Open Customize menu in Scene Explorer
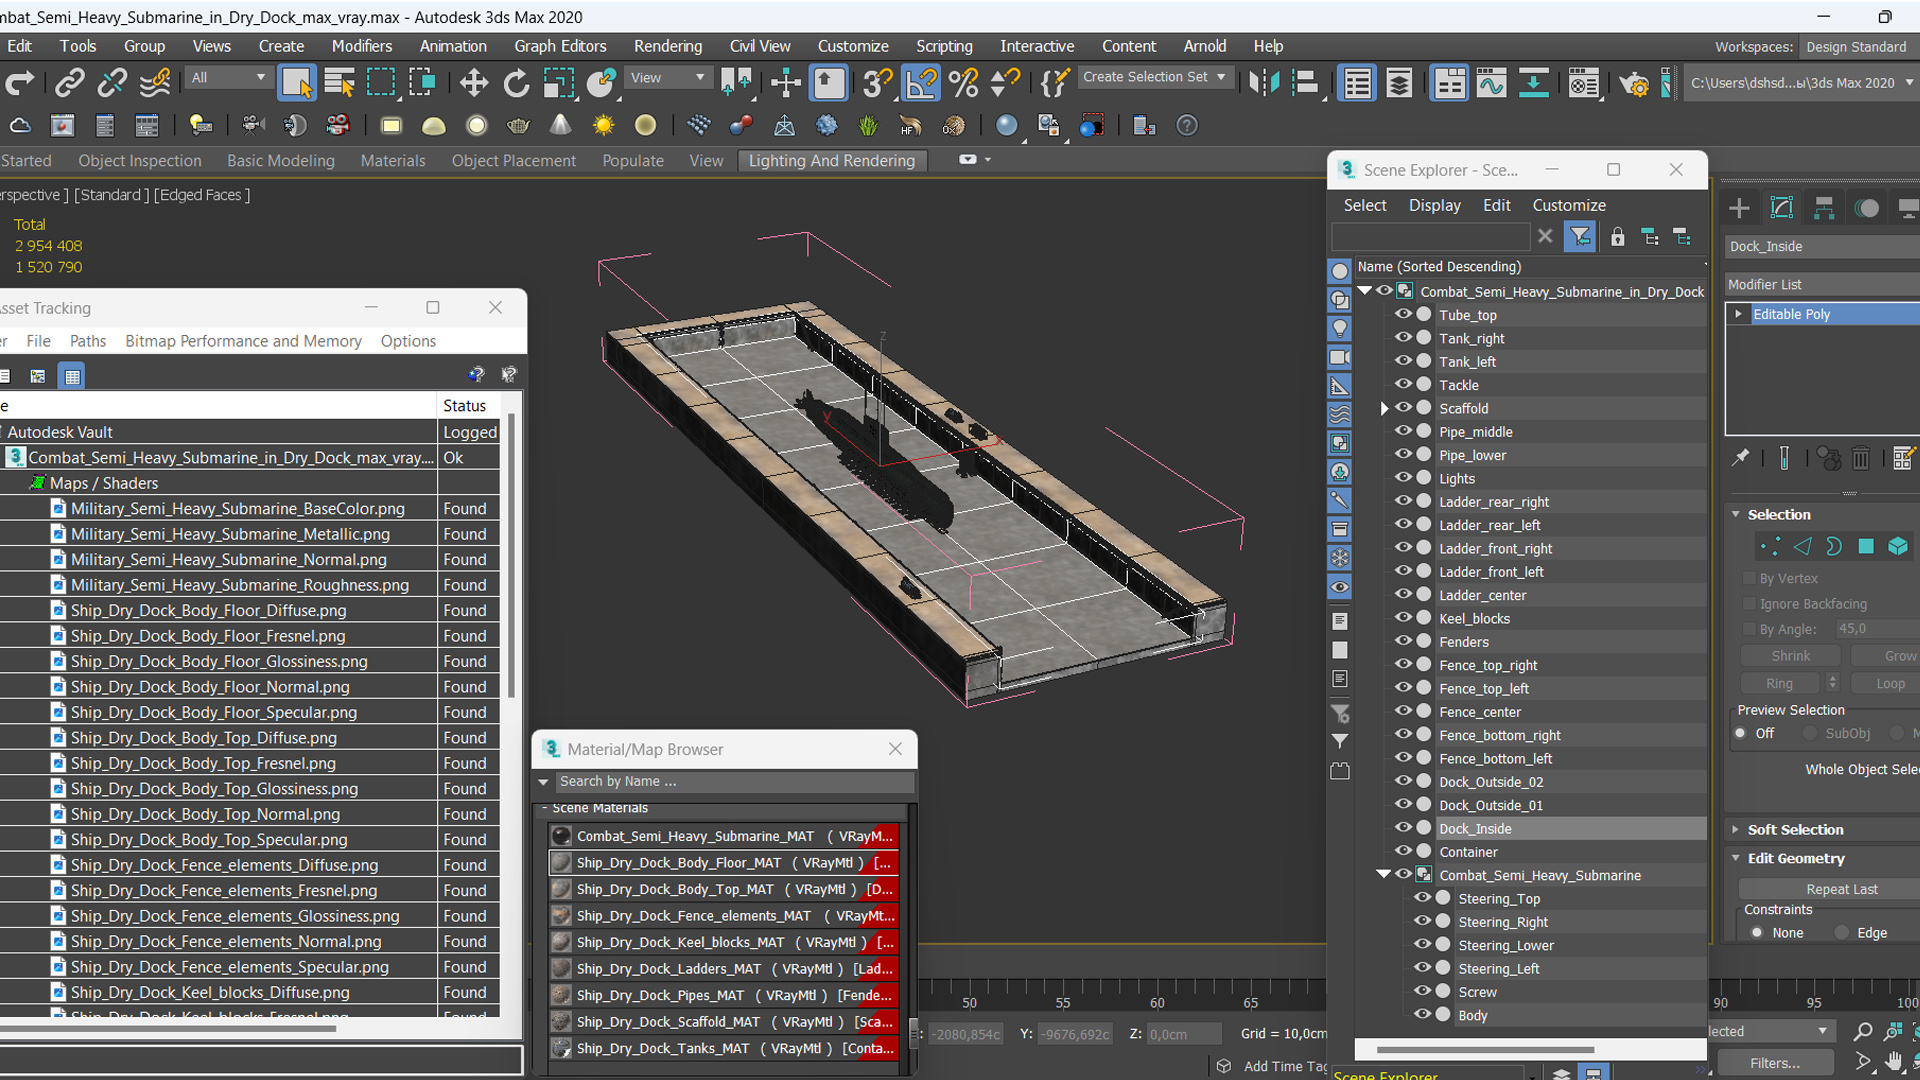The width and height of the screenshot is (1920, 1080). pyautogui.click(x=1569, y=205)
